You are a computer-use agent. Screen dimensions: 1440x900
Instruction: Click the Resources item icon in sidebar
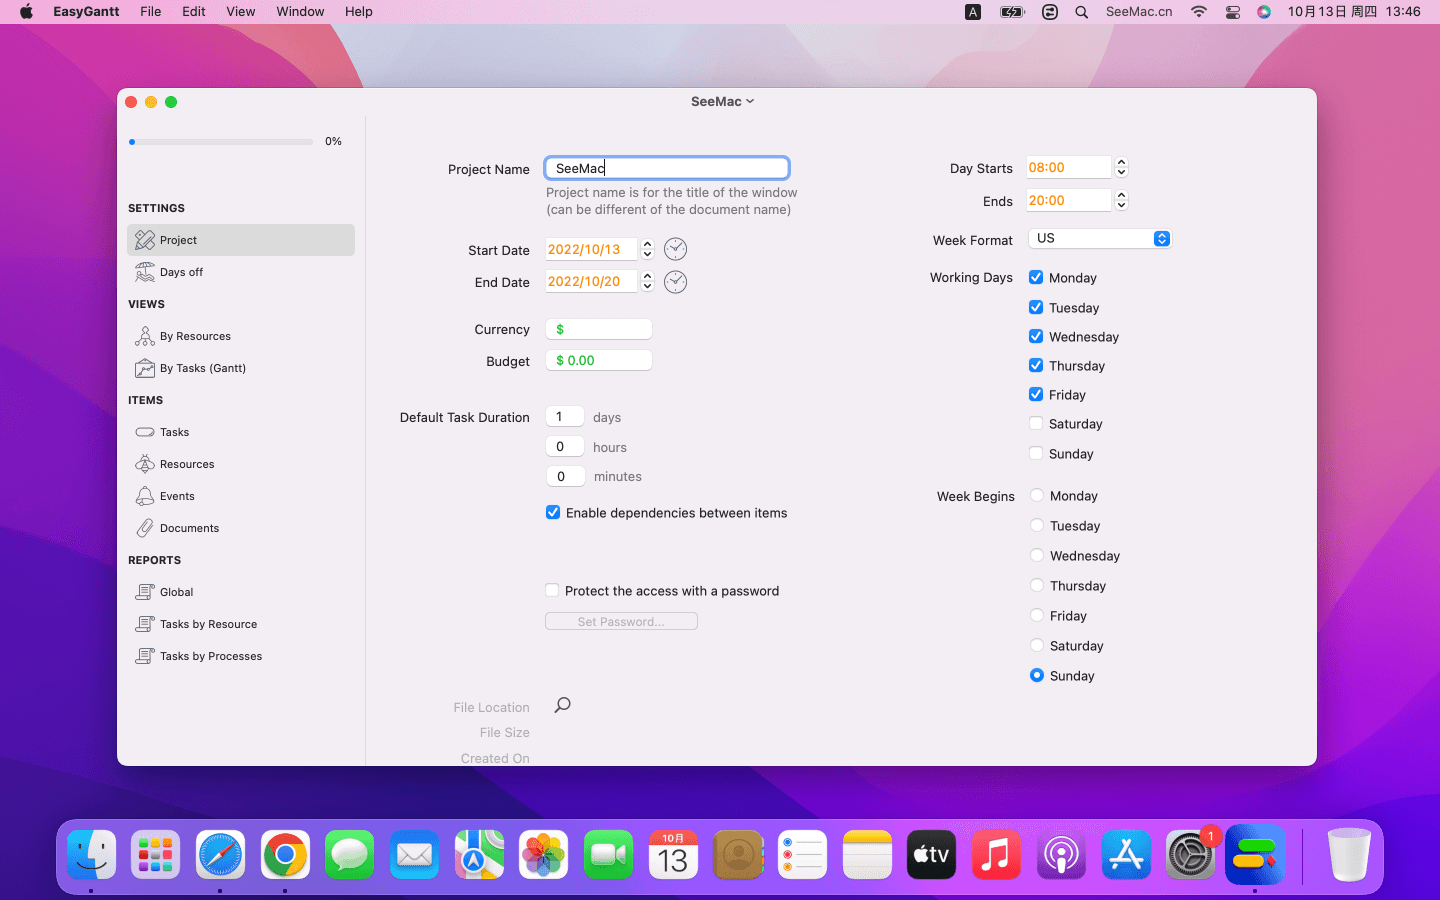click(x=145, y=464)
